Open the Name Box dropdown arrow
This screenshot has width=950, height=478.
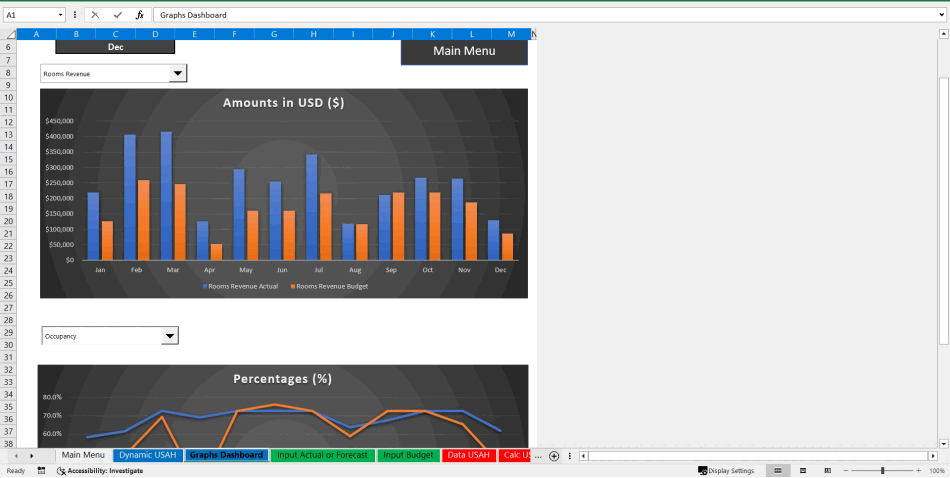(61, 15)
